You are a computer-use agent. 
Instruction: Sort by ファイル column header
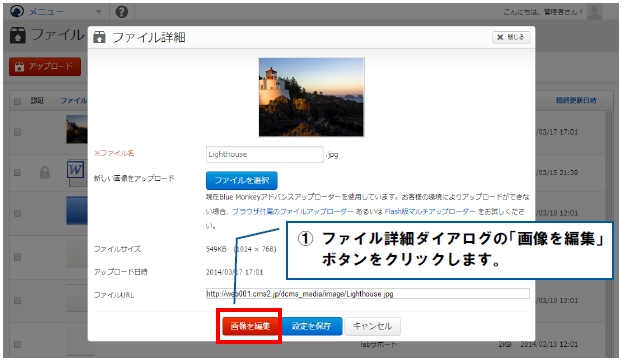[x=74, y=101]
